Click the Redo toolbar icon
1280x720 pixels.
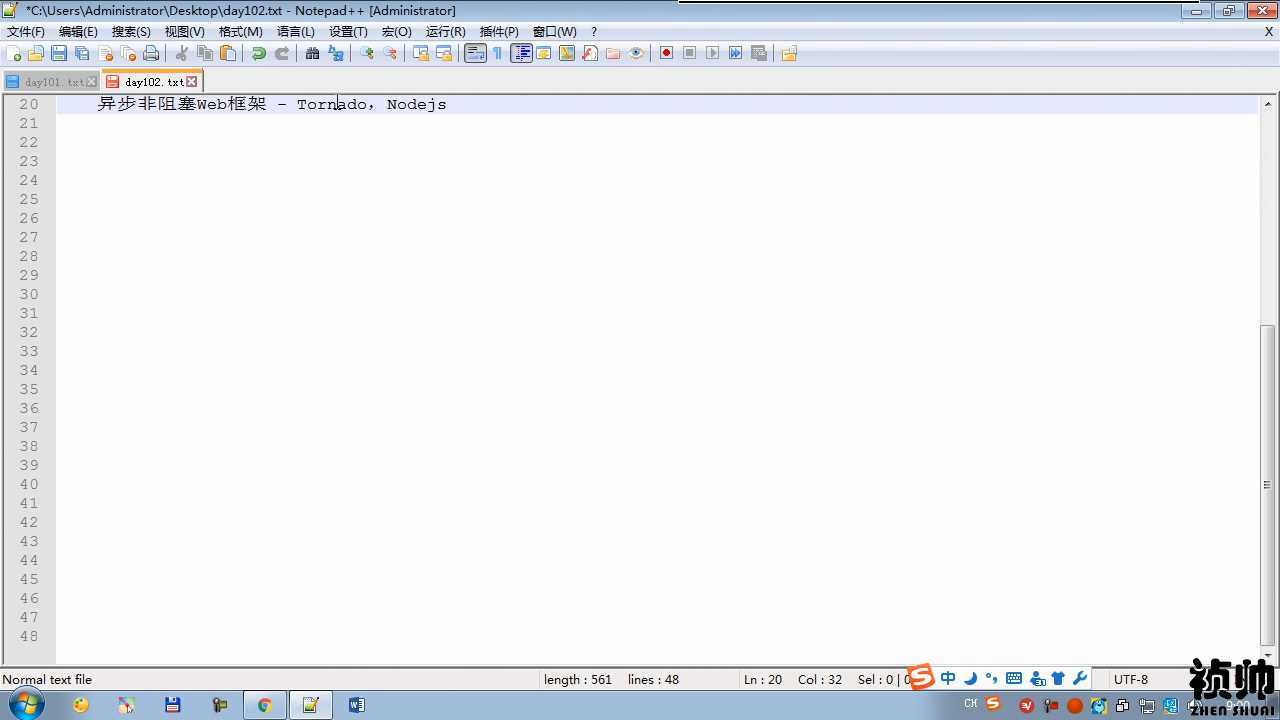coord(282,53)
